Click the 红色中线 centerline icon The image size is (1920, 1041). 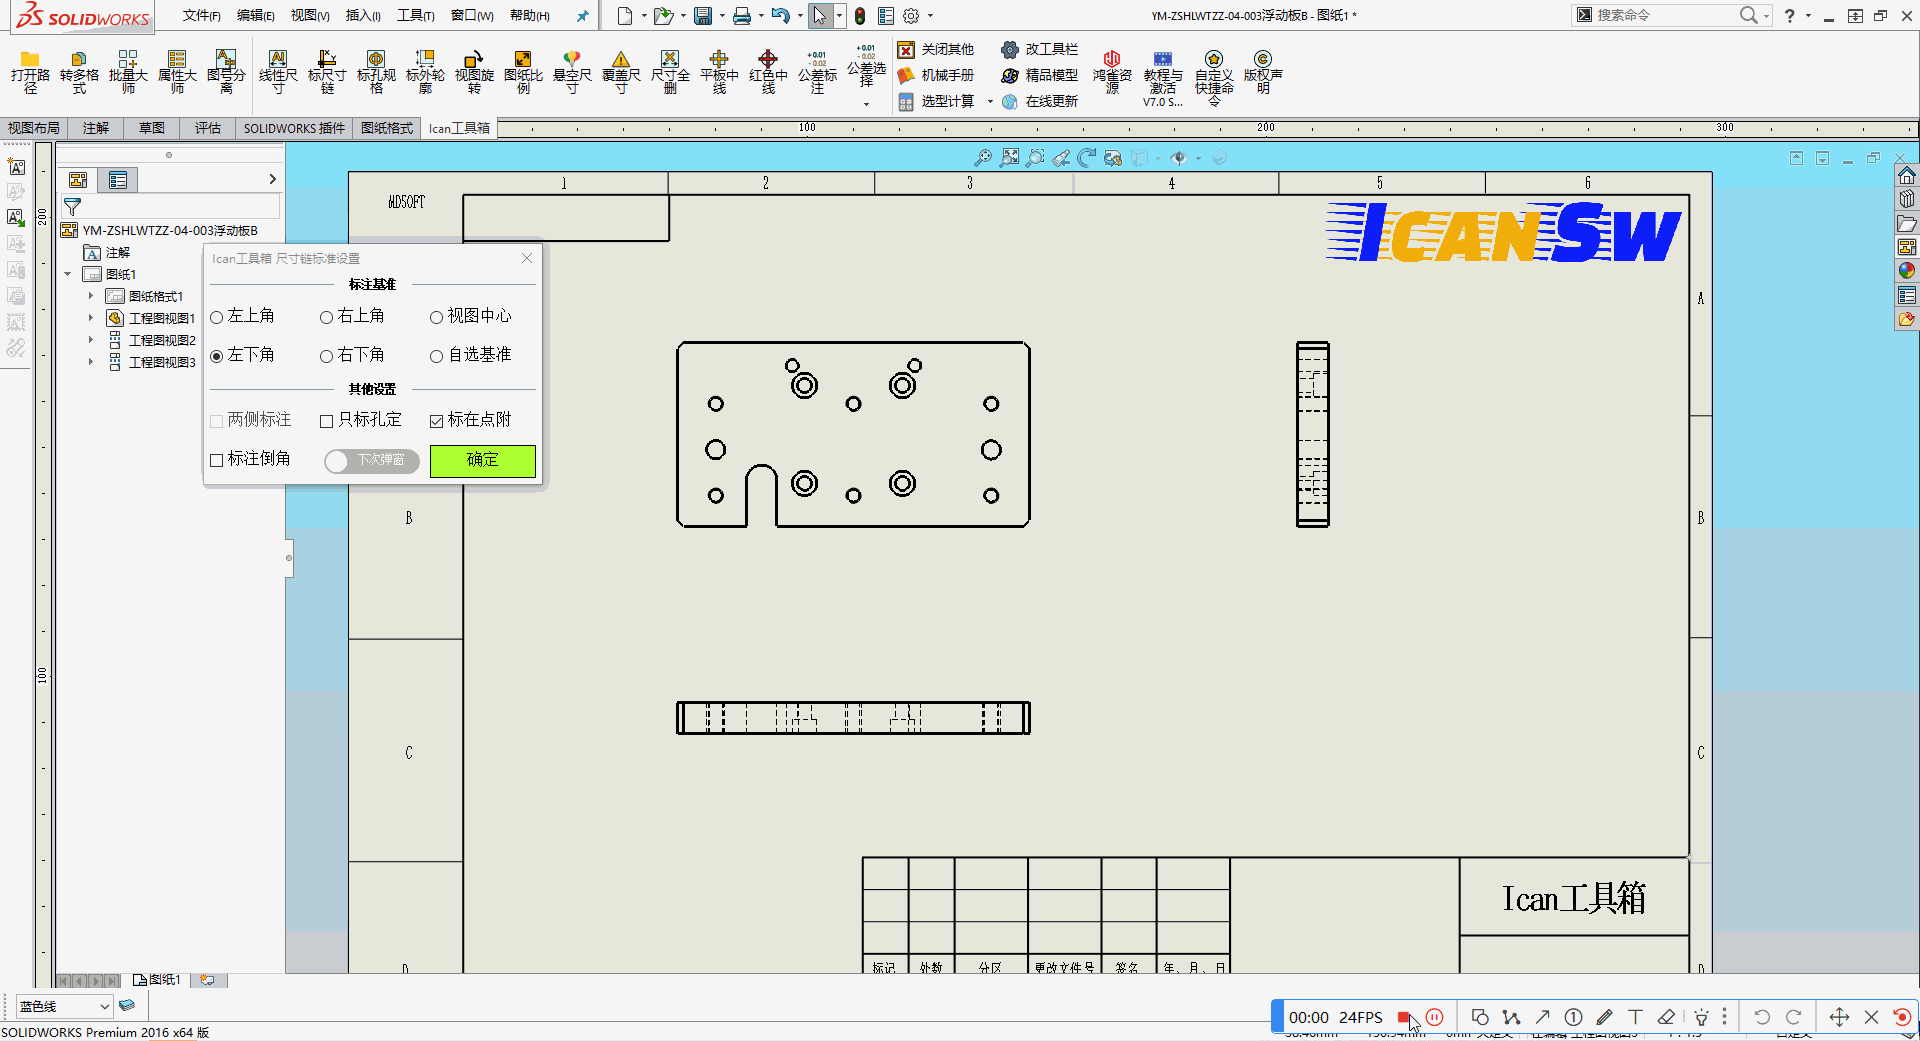pos(768,60)
